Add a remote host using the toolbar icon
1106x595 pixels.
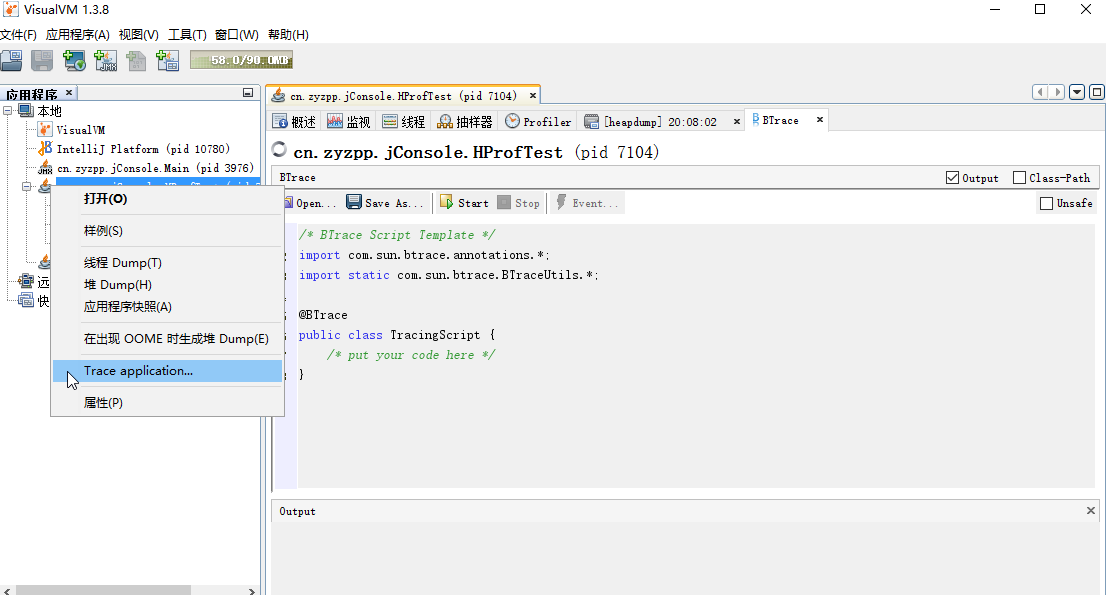click(74, 60)
